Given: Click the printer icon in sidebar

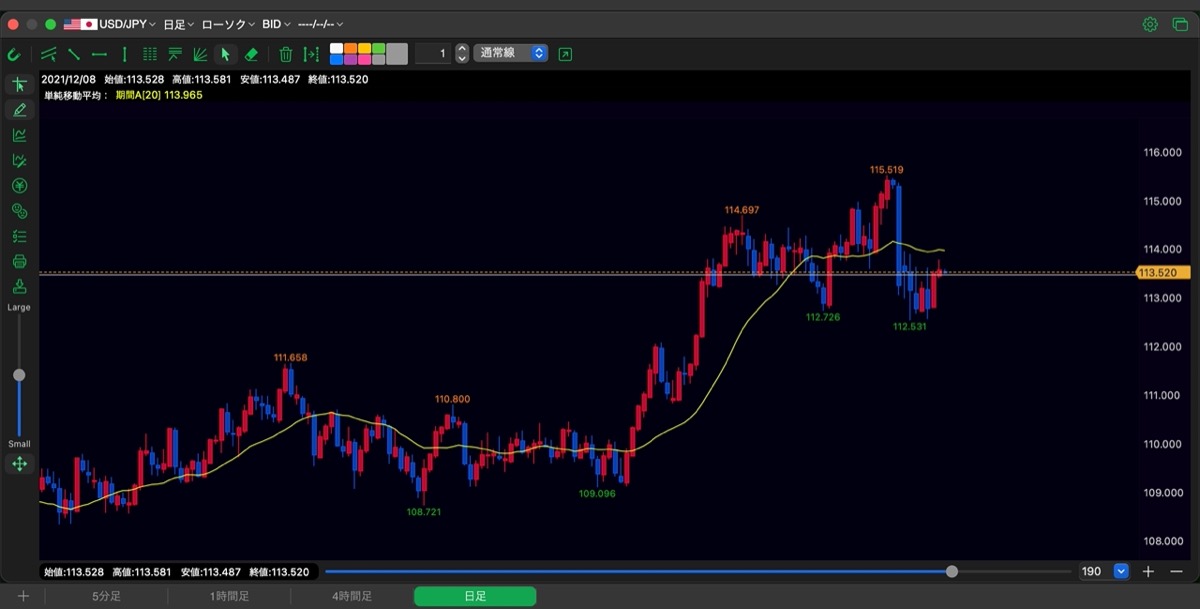Looking at the screenshot, I should (19, 262).
